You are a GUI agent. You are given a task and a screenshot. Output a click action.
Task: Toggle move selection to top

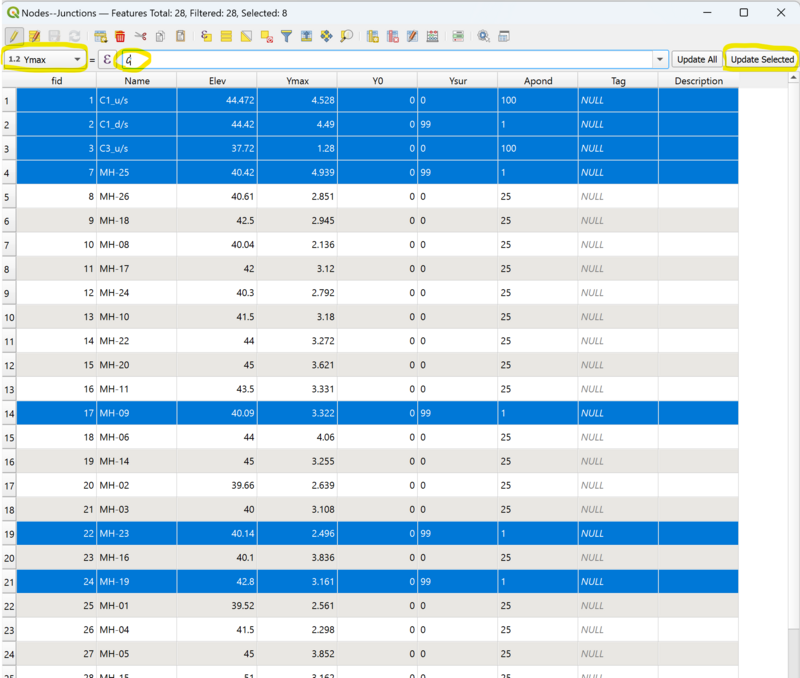(x=306, y=36)
